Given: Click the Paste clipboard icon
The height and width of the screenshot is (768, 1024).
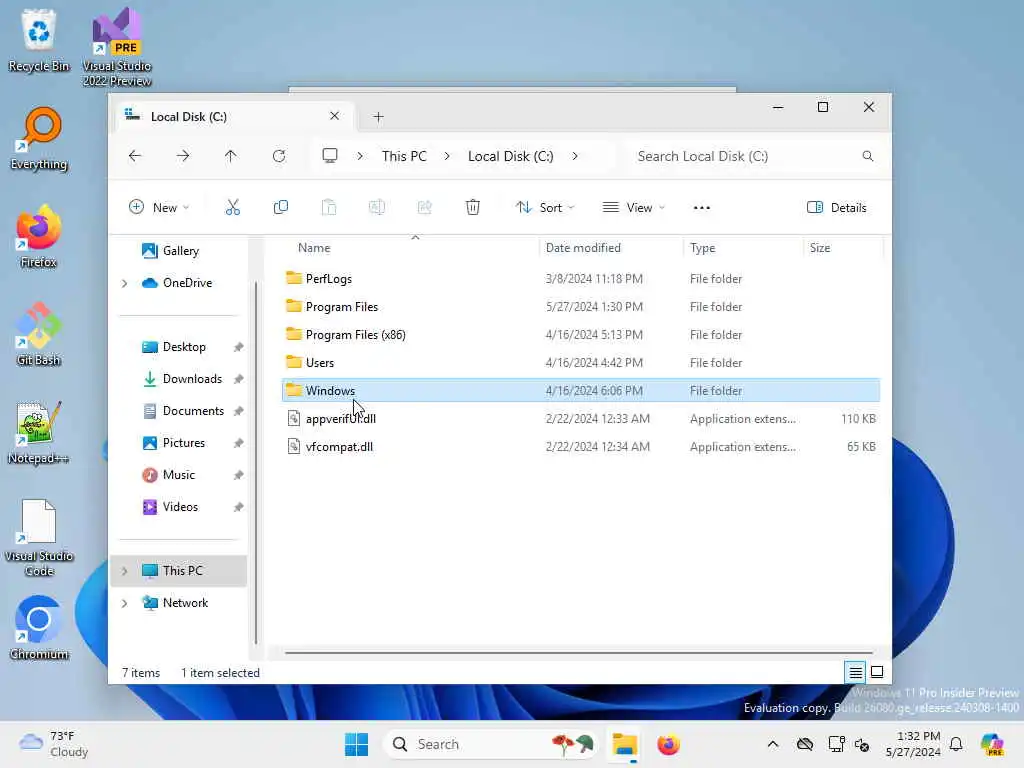Looking at the screenshot, I should [x=329, y=208].
